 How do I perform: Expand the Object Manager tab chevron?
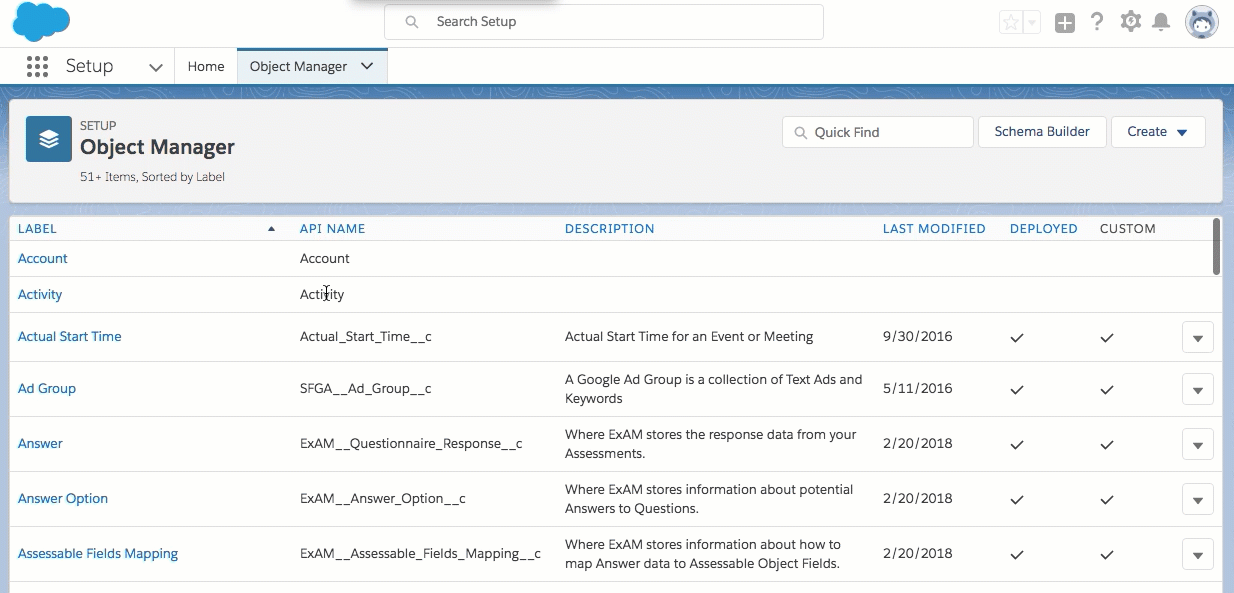click(367, 66)
